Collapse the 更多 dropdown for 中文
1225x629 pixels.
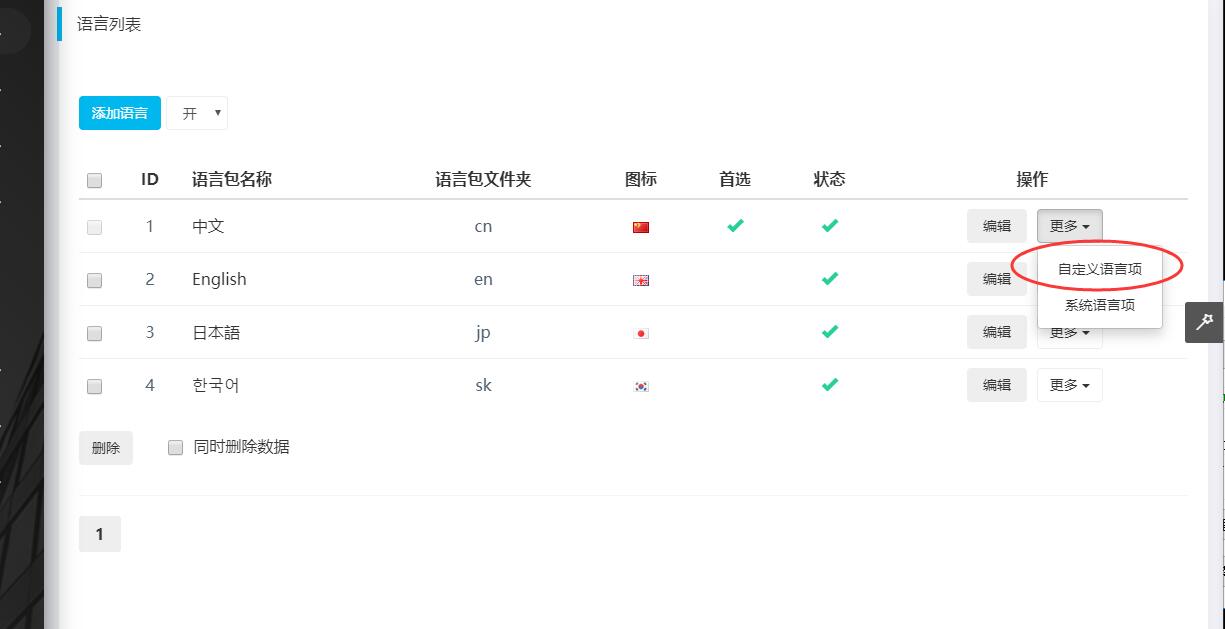click(x=1069, y=226)
